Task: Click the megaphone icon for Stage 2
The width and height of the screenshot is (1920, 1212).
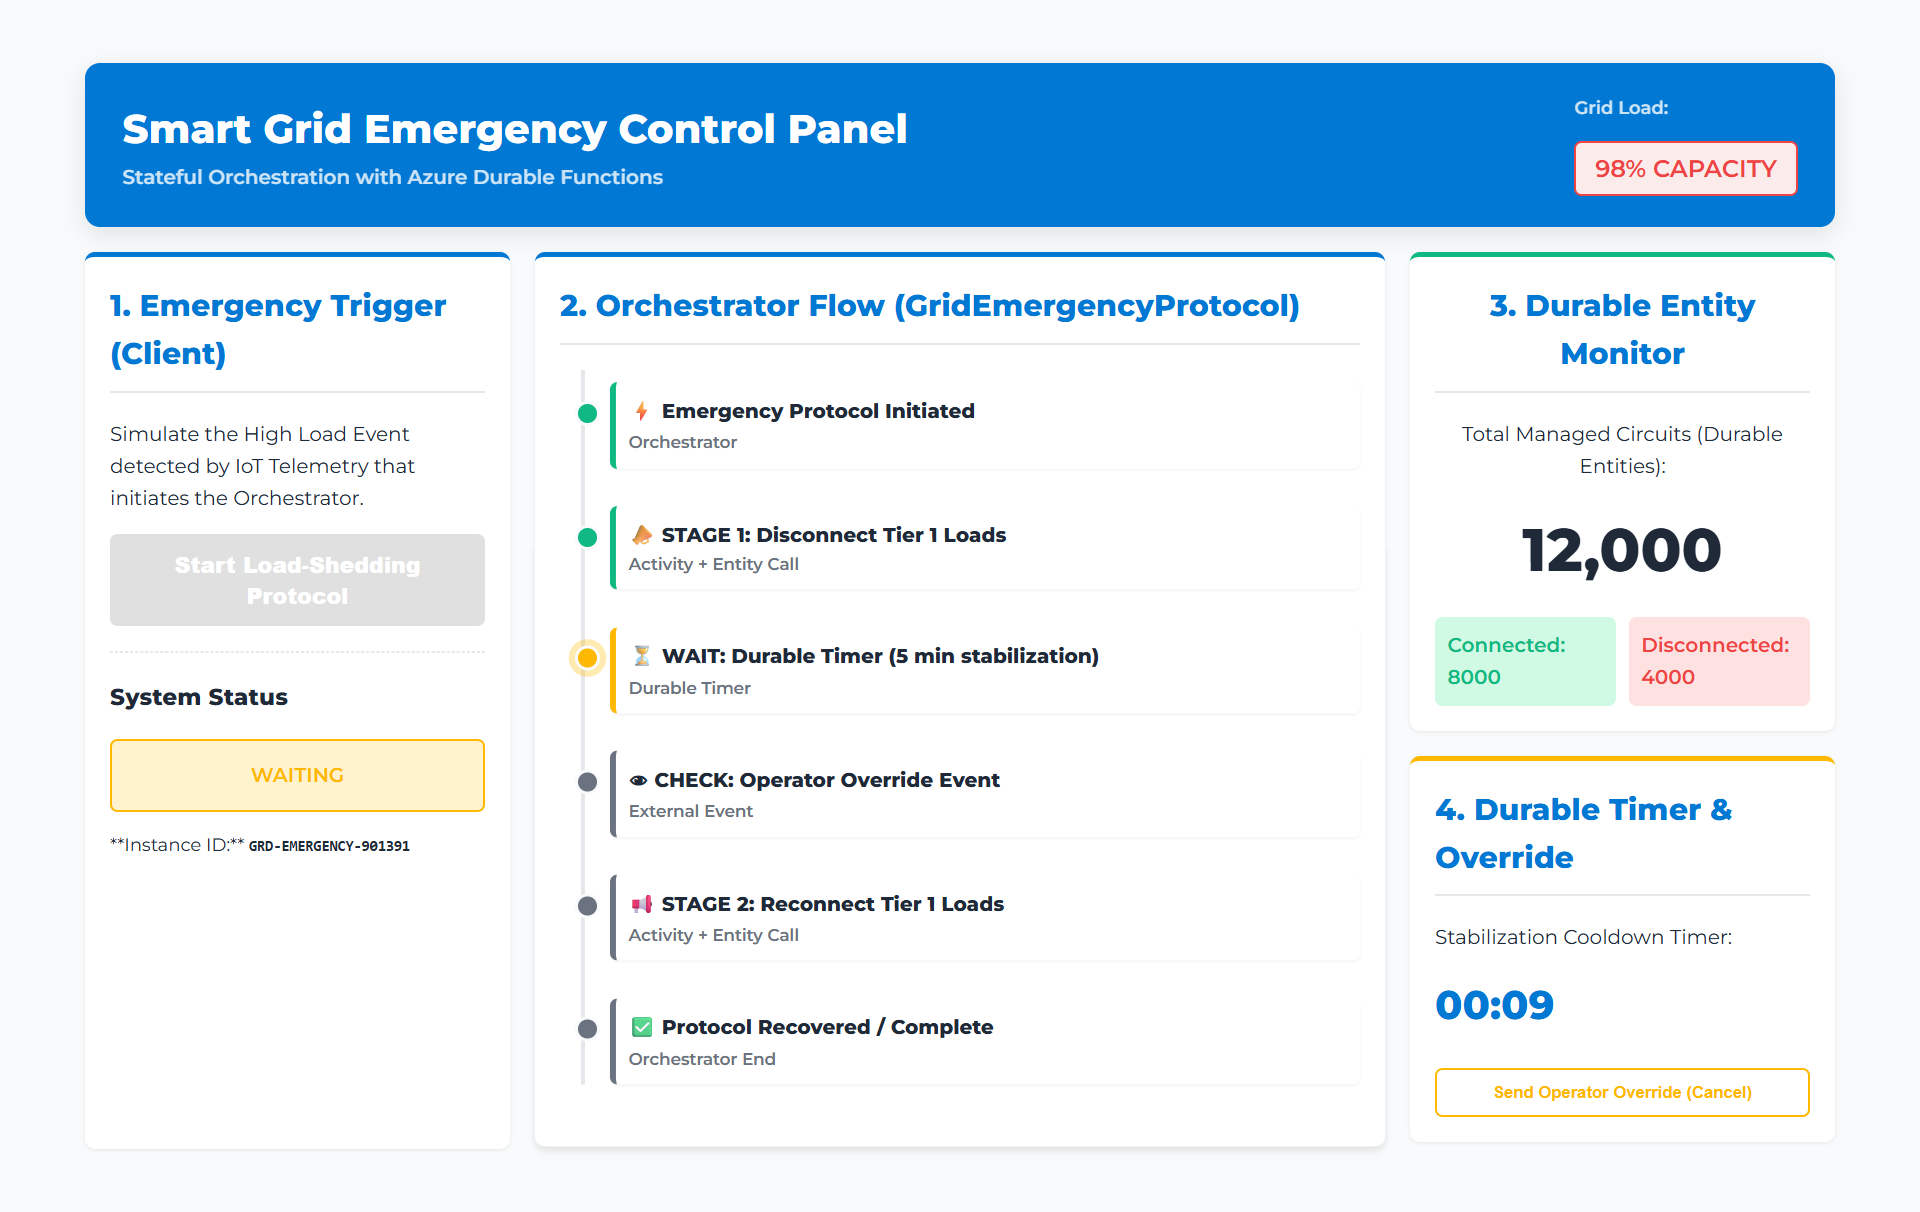Action: 642,904
